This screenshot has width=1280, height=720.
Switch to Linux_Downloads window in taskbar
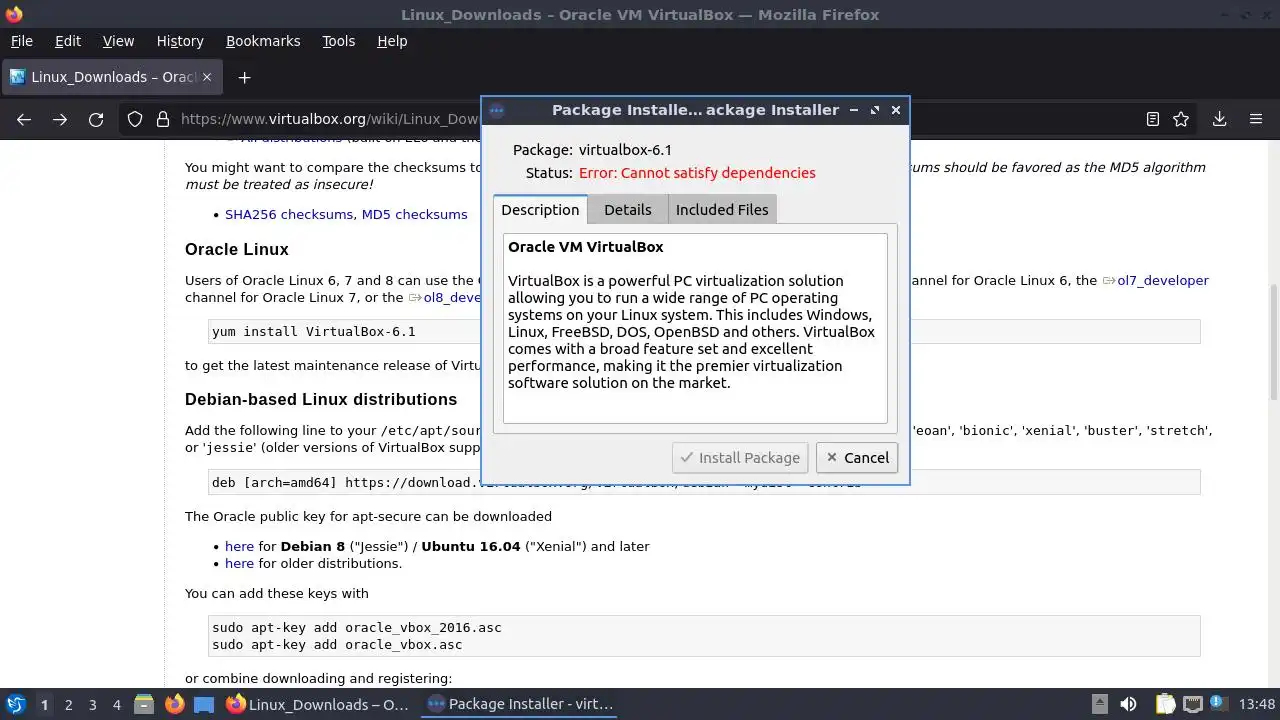pyautogui.click(x=318, y=704)
